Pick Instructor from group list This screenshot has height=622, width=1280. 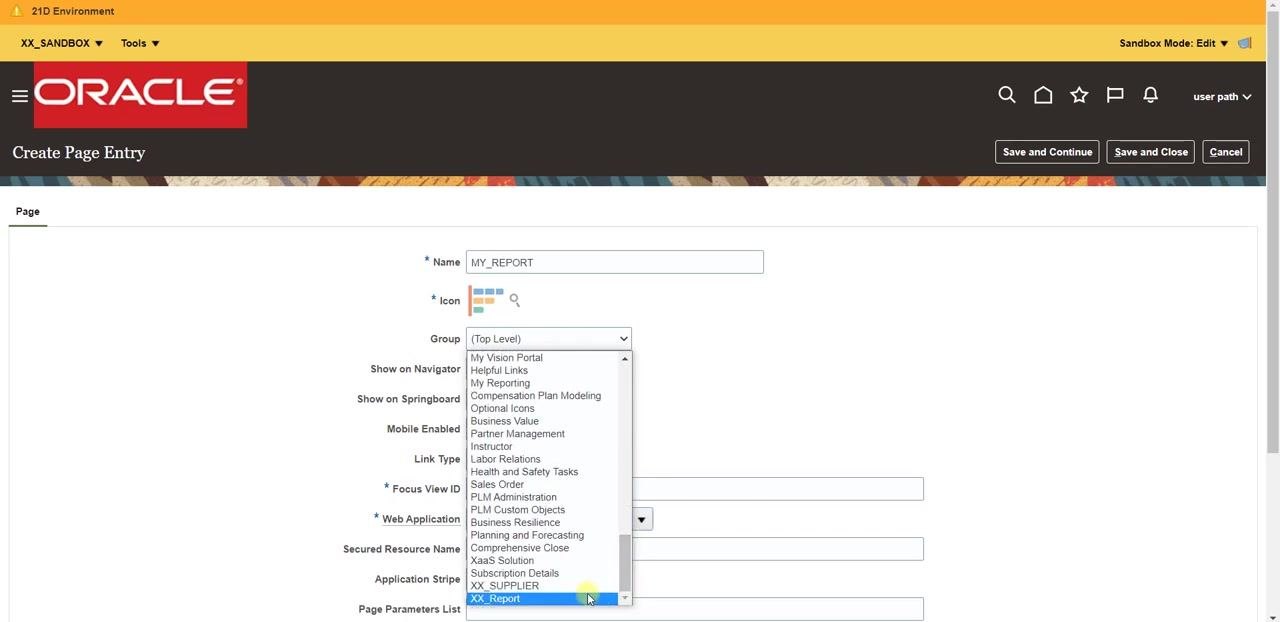[x=543, y=447]
